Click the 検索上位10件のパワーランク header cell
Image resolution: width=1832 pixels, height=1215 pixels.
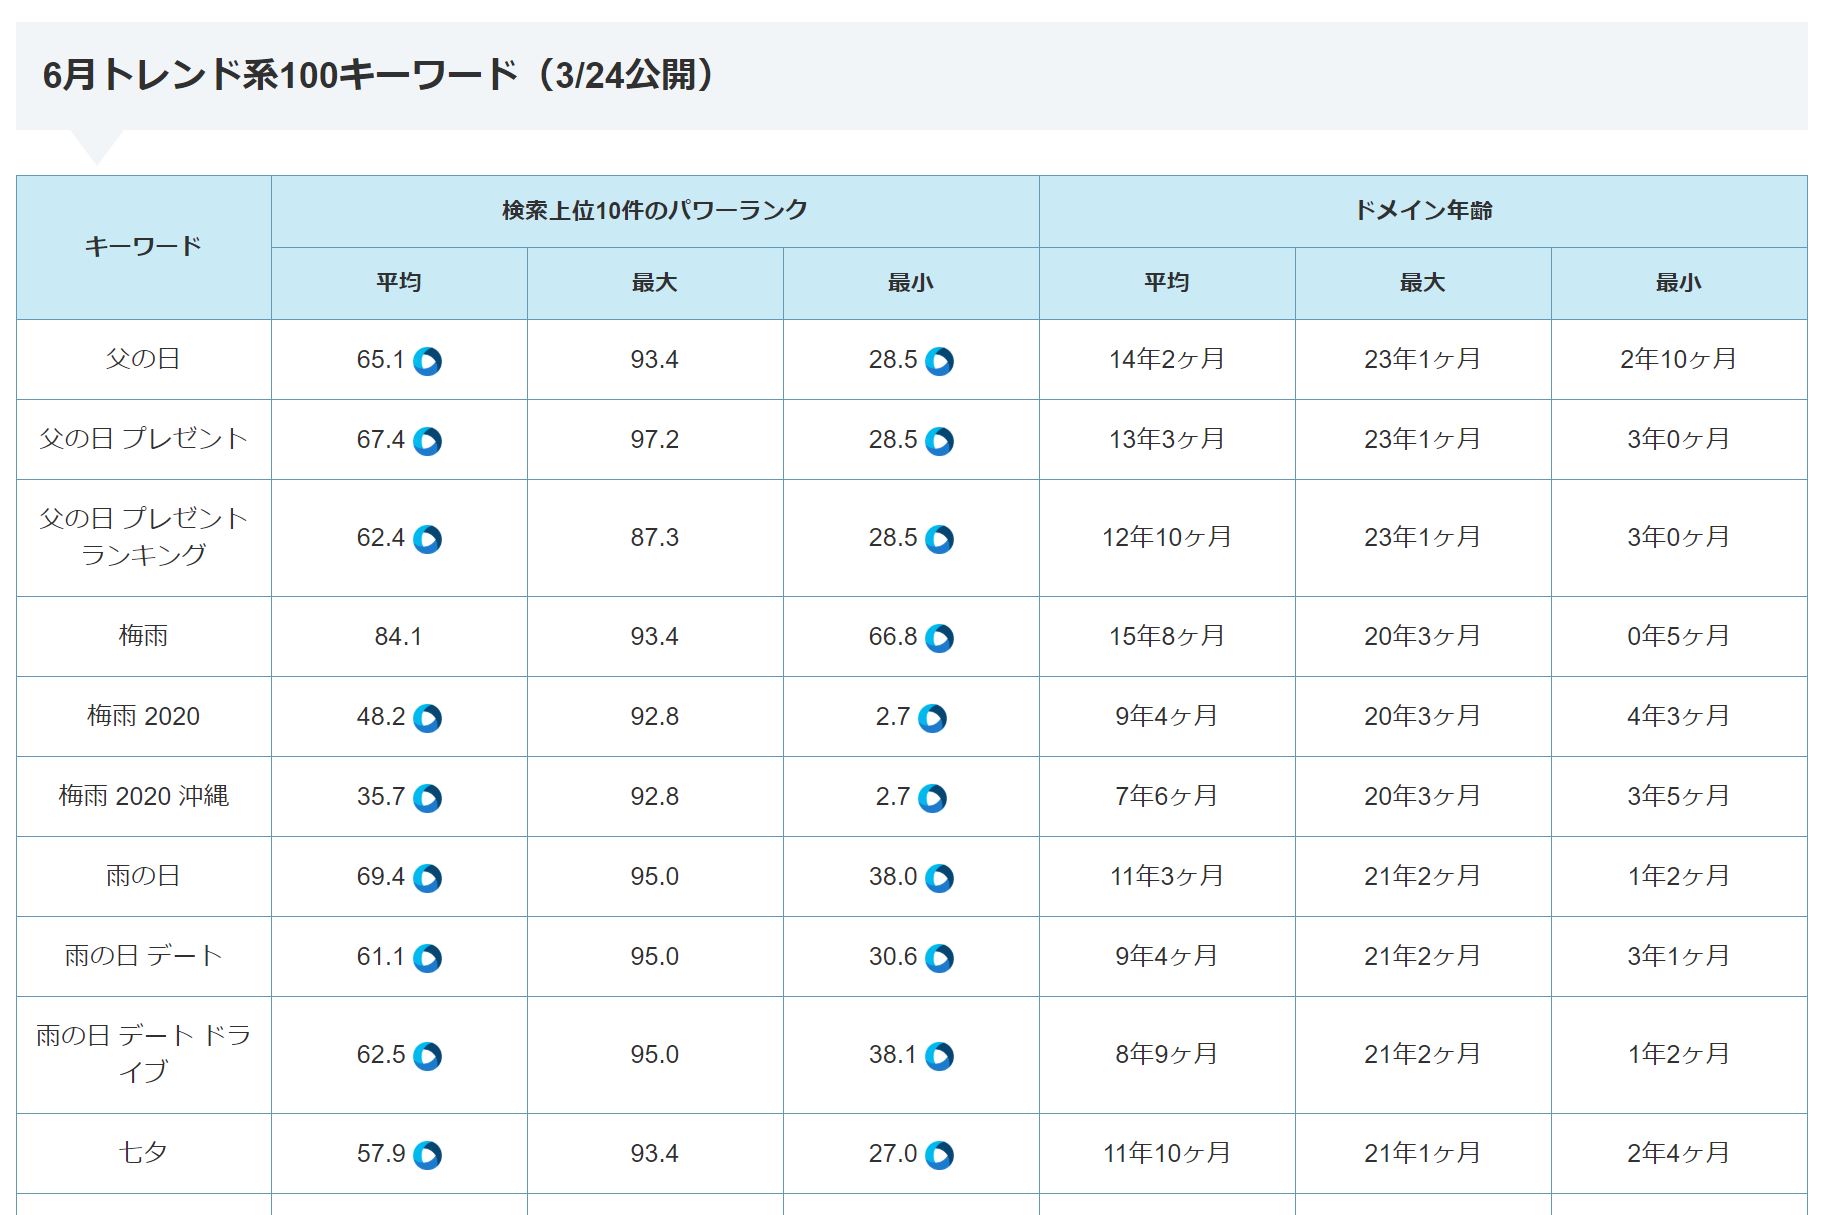(654, 211)
